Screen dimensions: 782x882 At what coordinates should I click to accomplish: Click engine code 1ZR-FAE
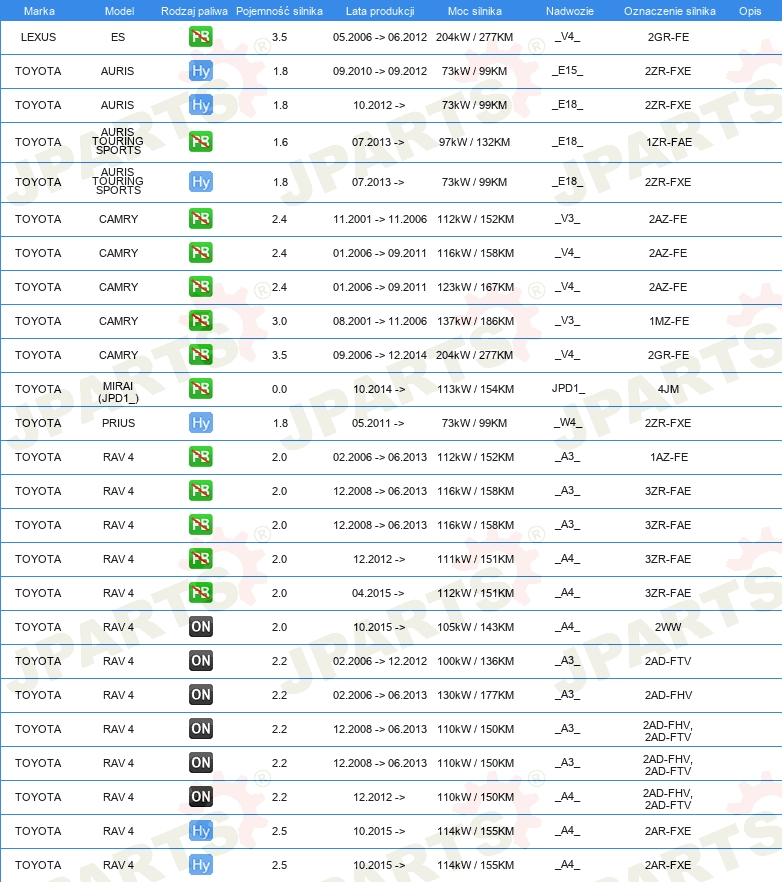tap(669, 142)
